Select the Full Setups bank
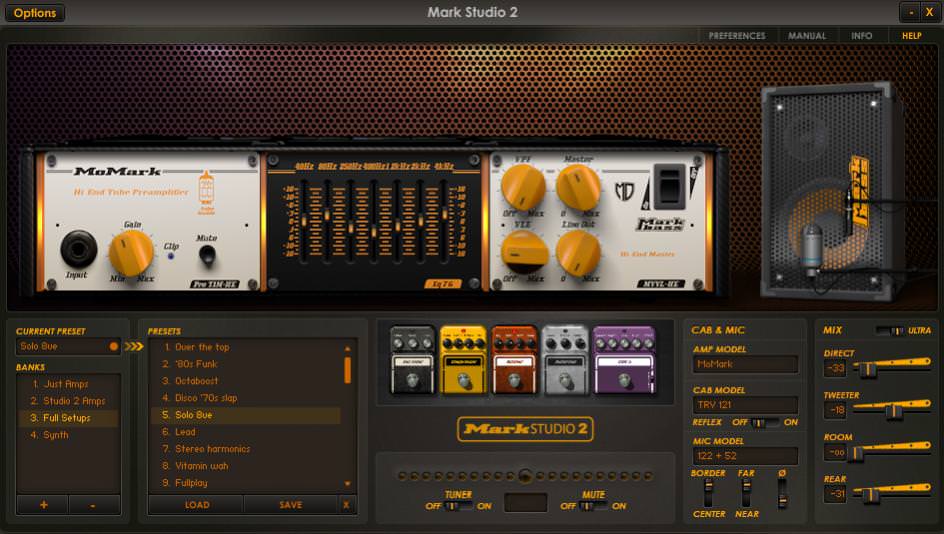This screenshot has width=944, height=534. click(x=68, y=418)
